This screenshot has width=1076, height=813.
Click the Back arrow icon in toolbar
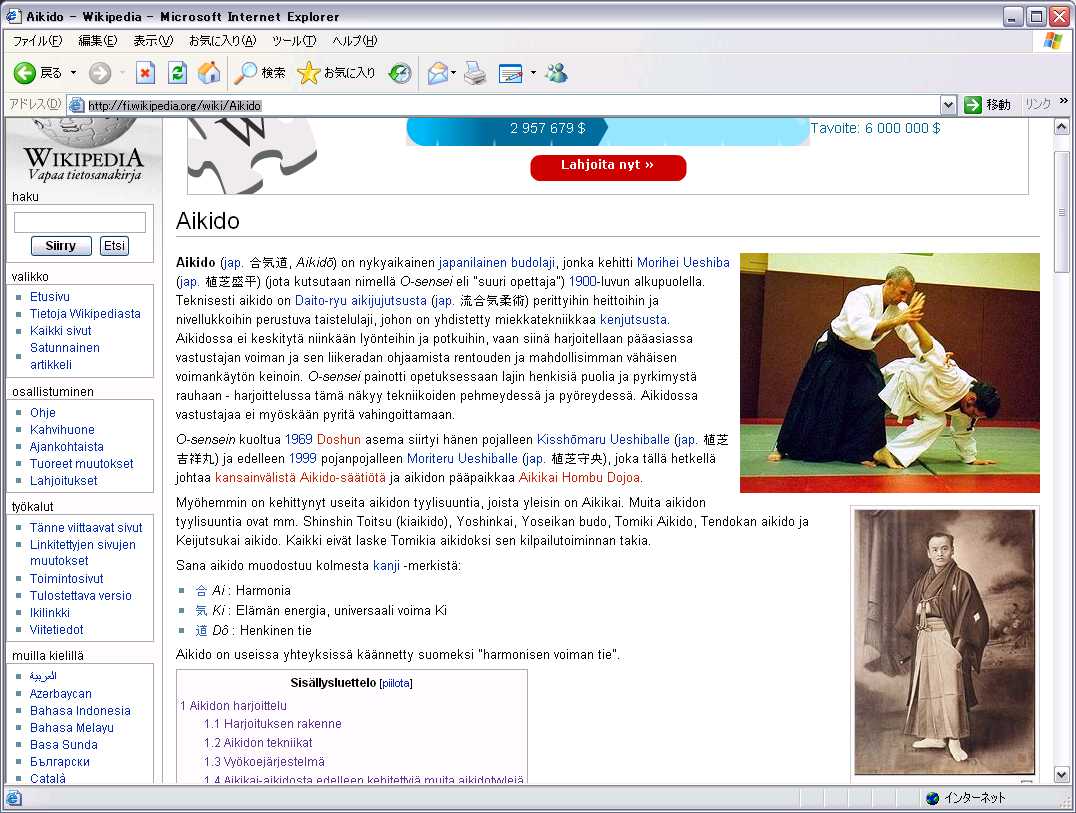[25, 73]
